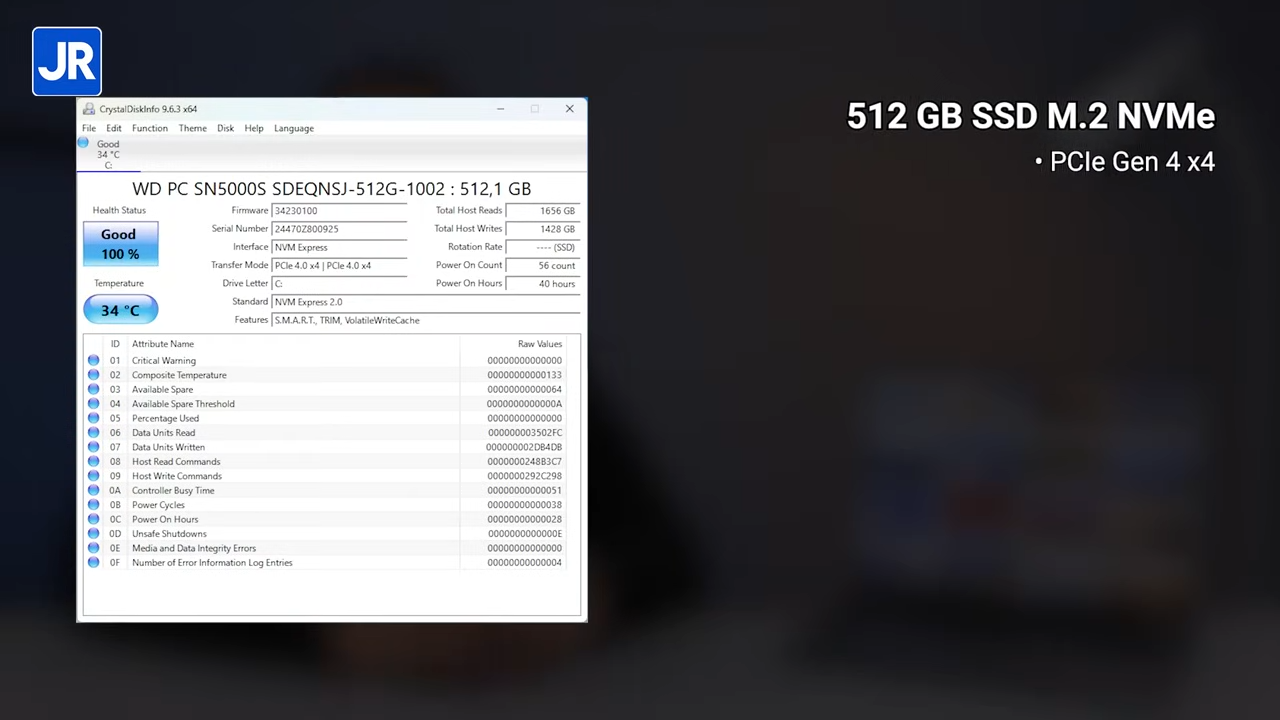Open the Disk selection menu
Image resolution: width=1280 pixels, height=720 pixels.
[225, 128]
